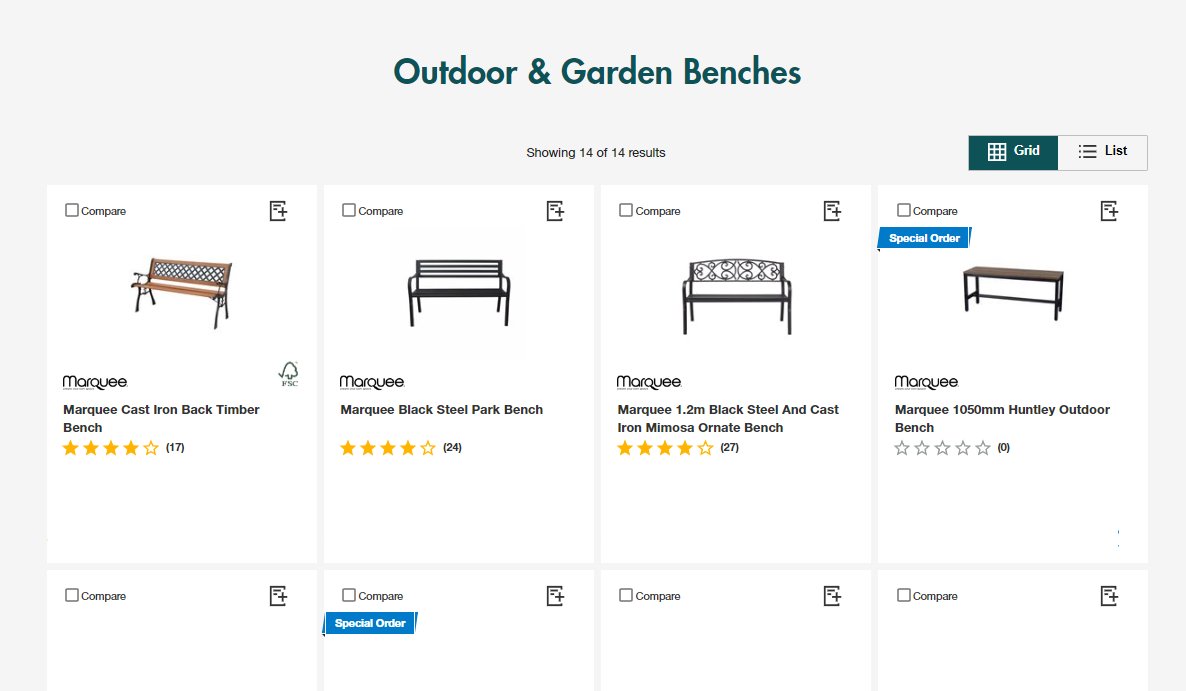Click the FSC certification tree icon
1186x691 pixels.
[289, 373]
